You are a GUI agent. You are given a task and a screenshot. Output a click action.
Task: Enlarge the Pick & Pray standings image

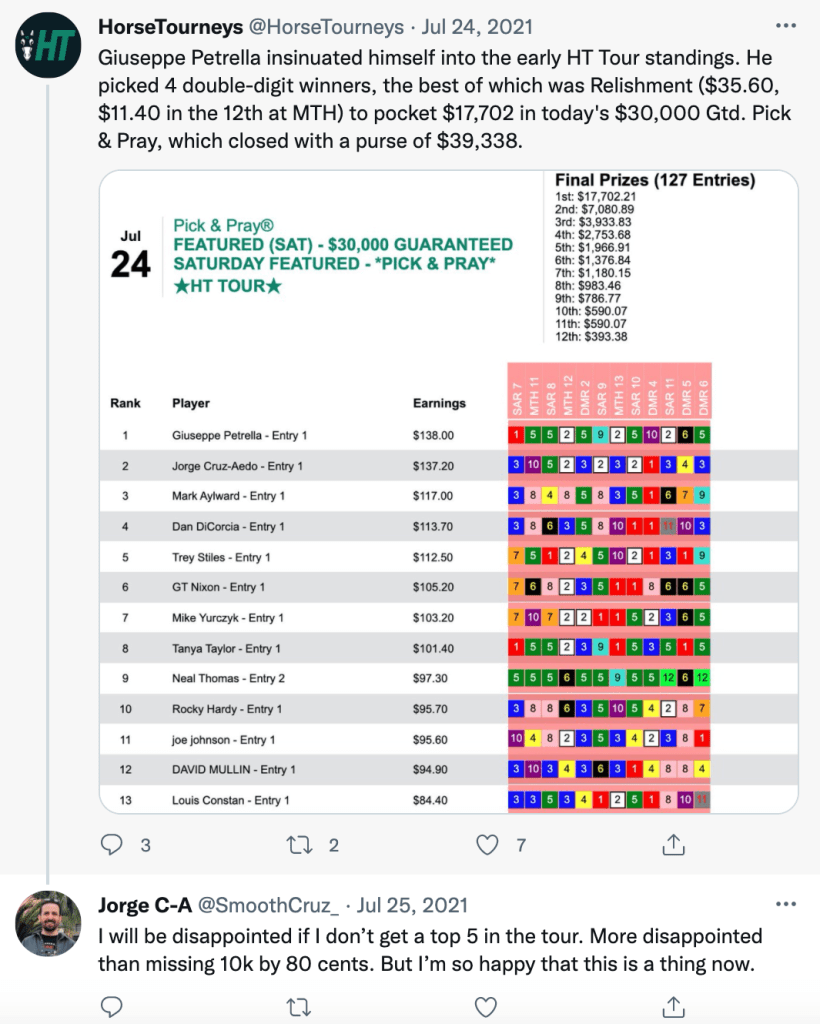tap(448, 492)
